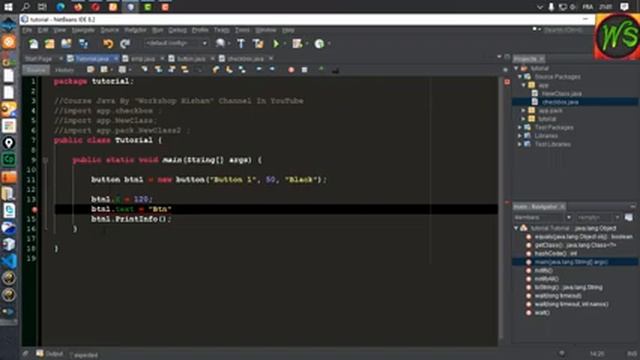Click the fold marker on line 9
This screenshot has height=360, width=640.
click(45, 160)
